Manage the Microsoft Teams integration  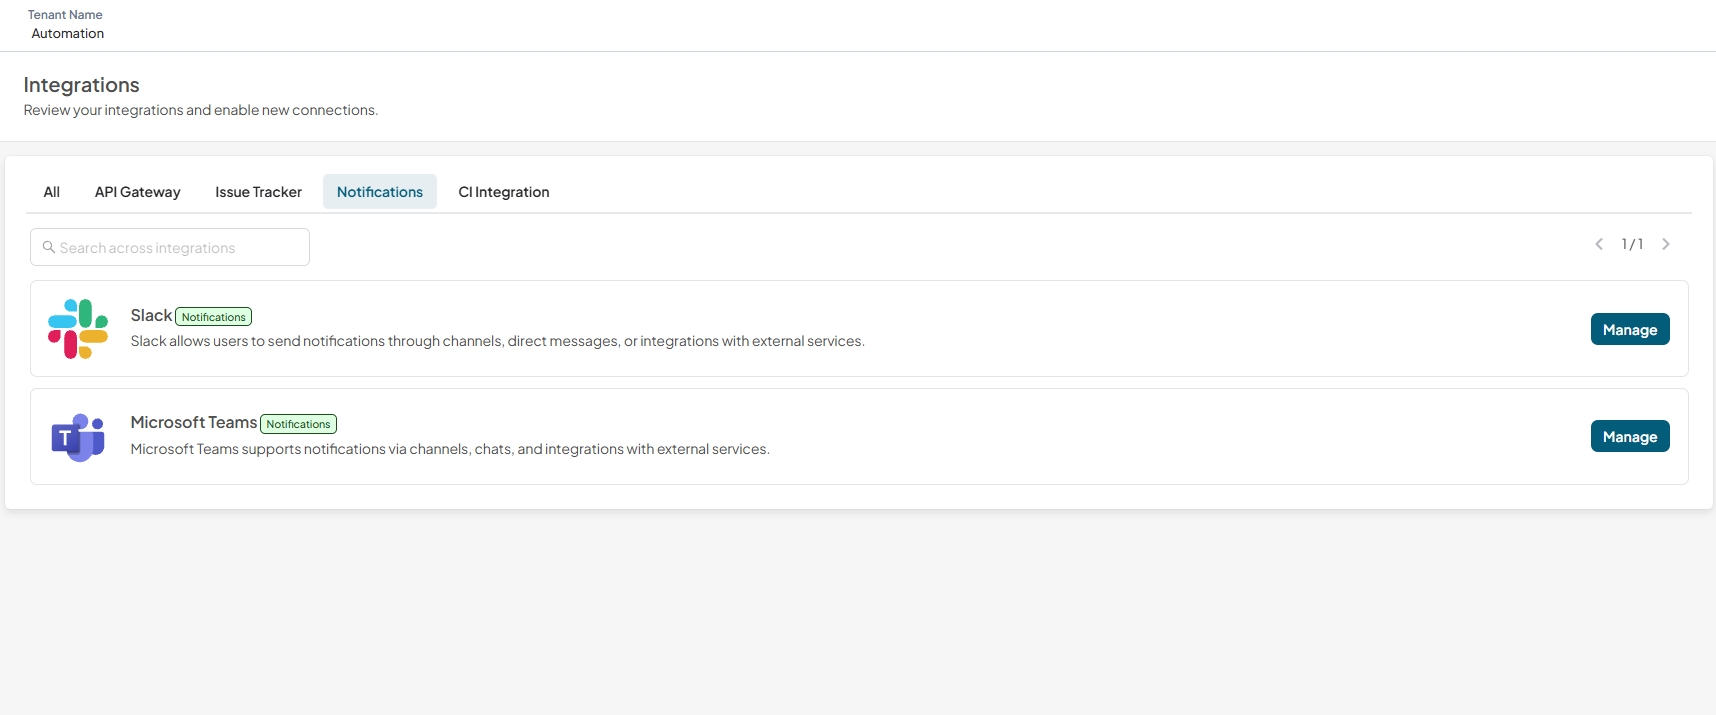(x=1630, y=436)
